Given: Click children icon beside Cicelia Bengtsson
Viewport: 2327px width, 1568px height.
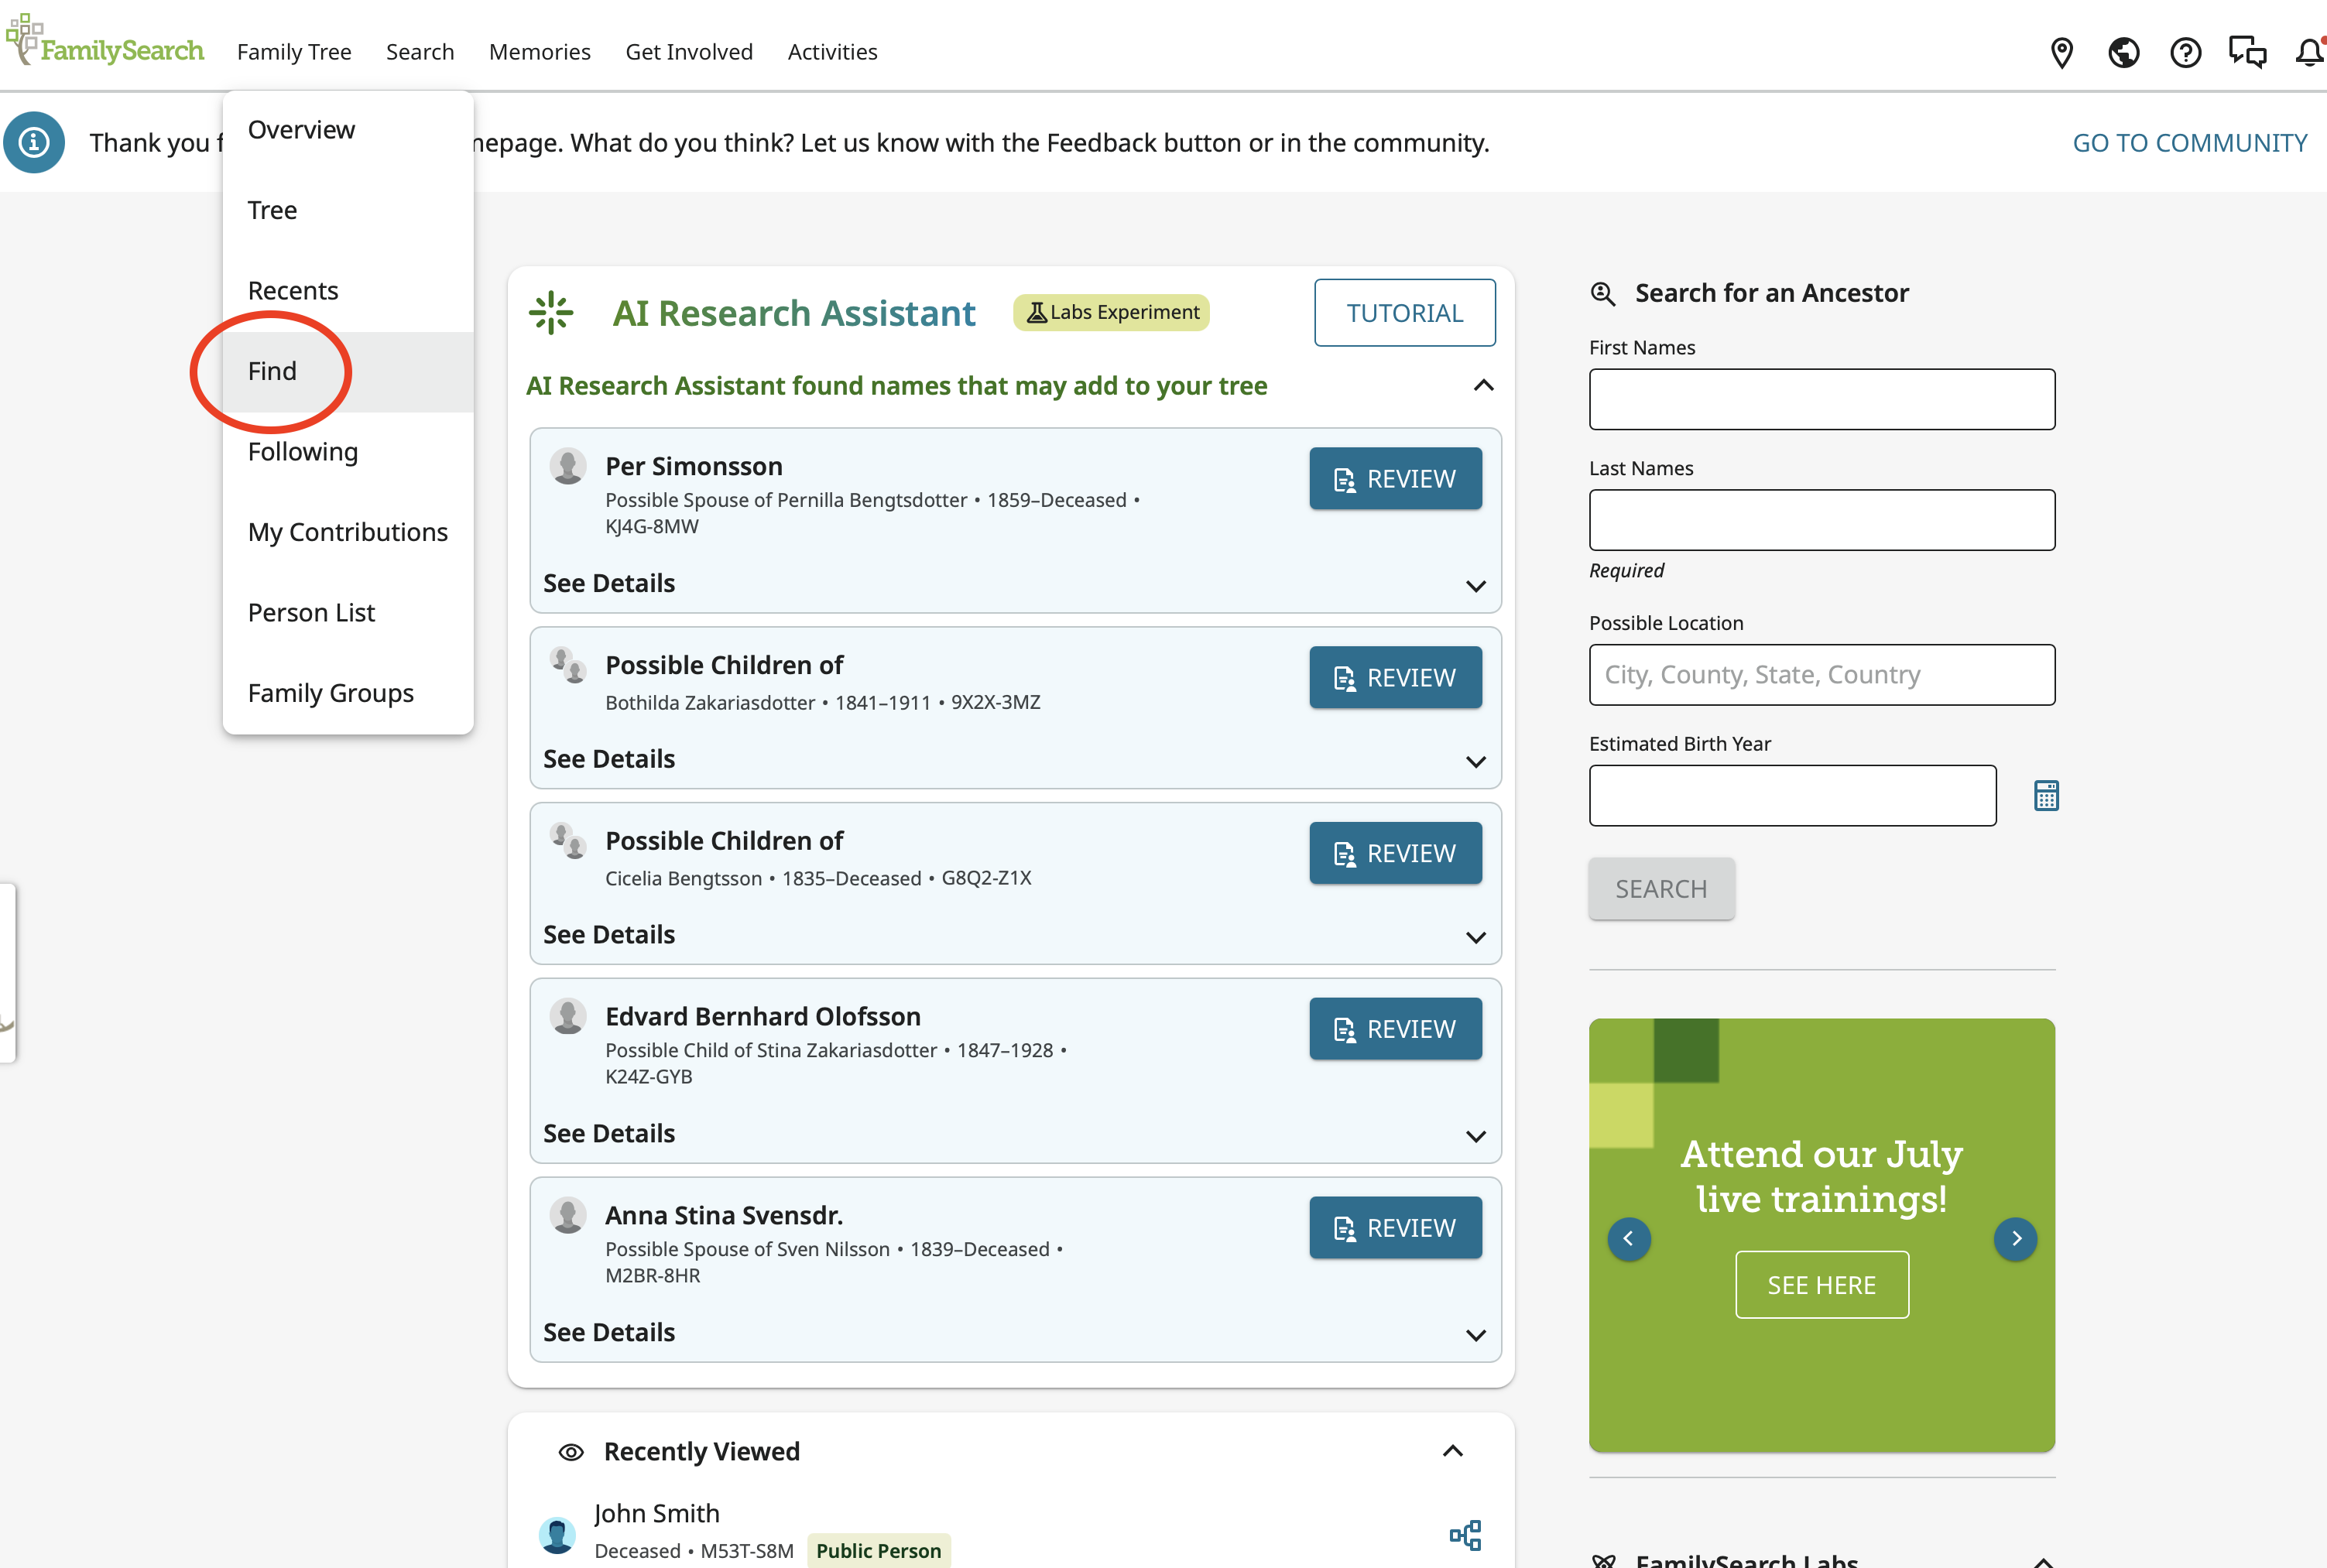Looking at the screenshot, I should pos(568,841).
